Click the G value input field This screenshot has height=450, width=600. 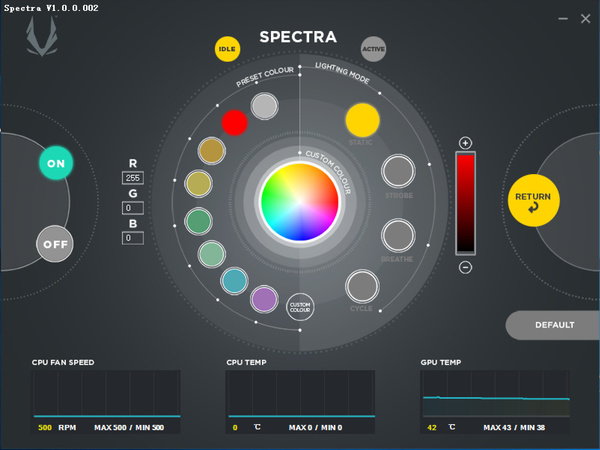tap(133, 208)
